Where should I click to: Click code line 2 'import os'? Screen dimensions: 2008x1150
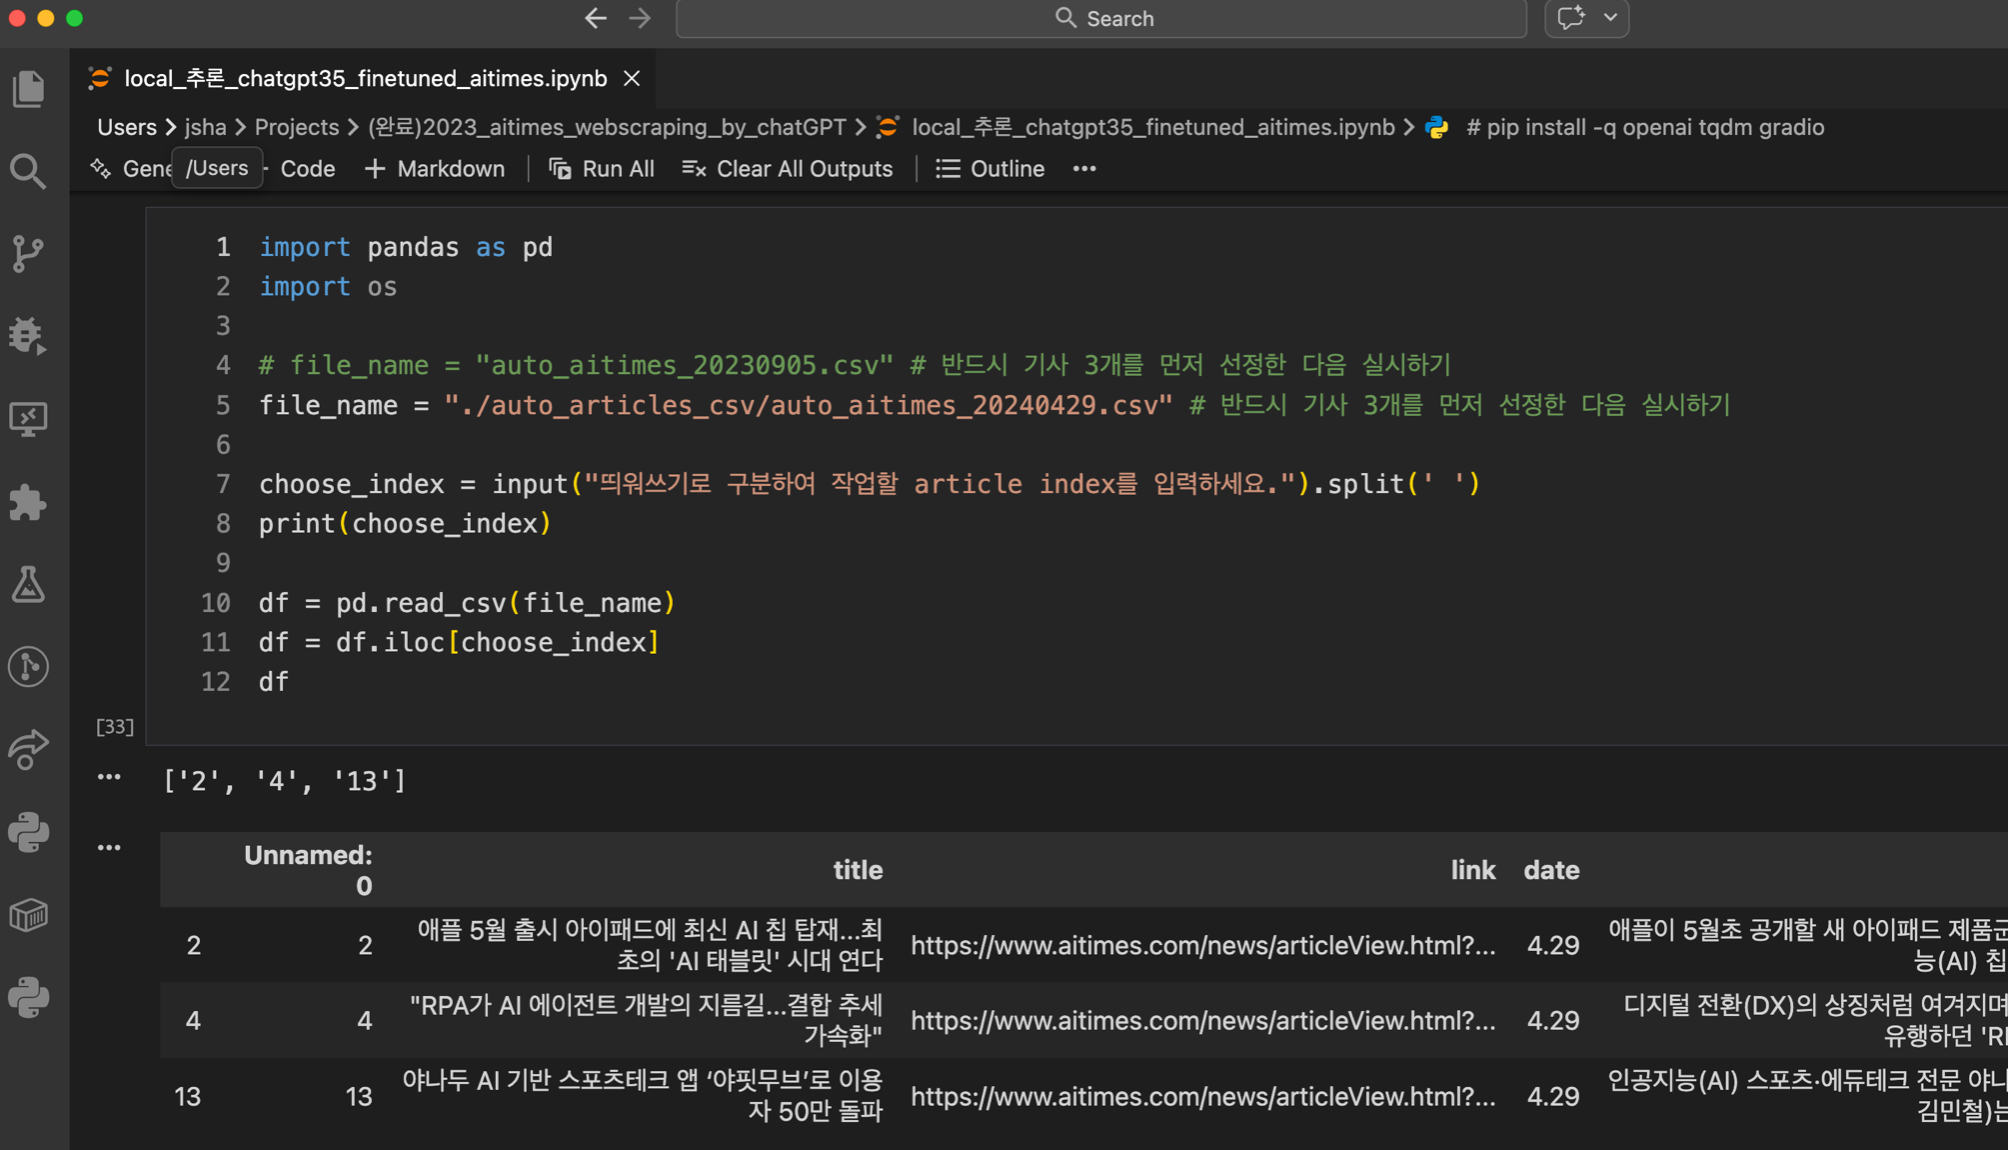328,287
